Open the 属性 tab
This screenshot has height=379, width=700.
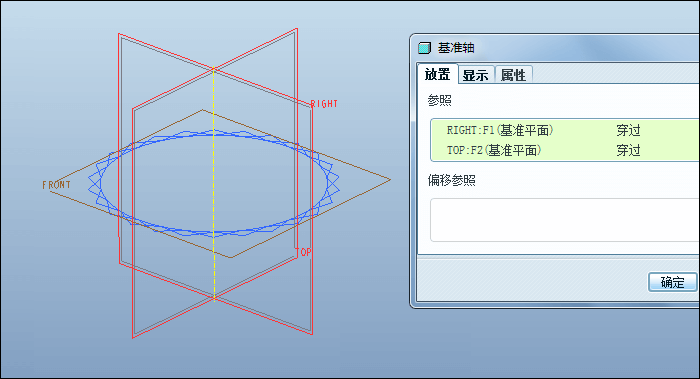tap(513, 75)
